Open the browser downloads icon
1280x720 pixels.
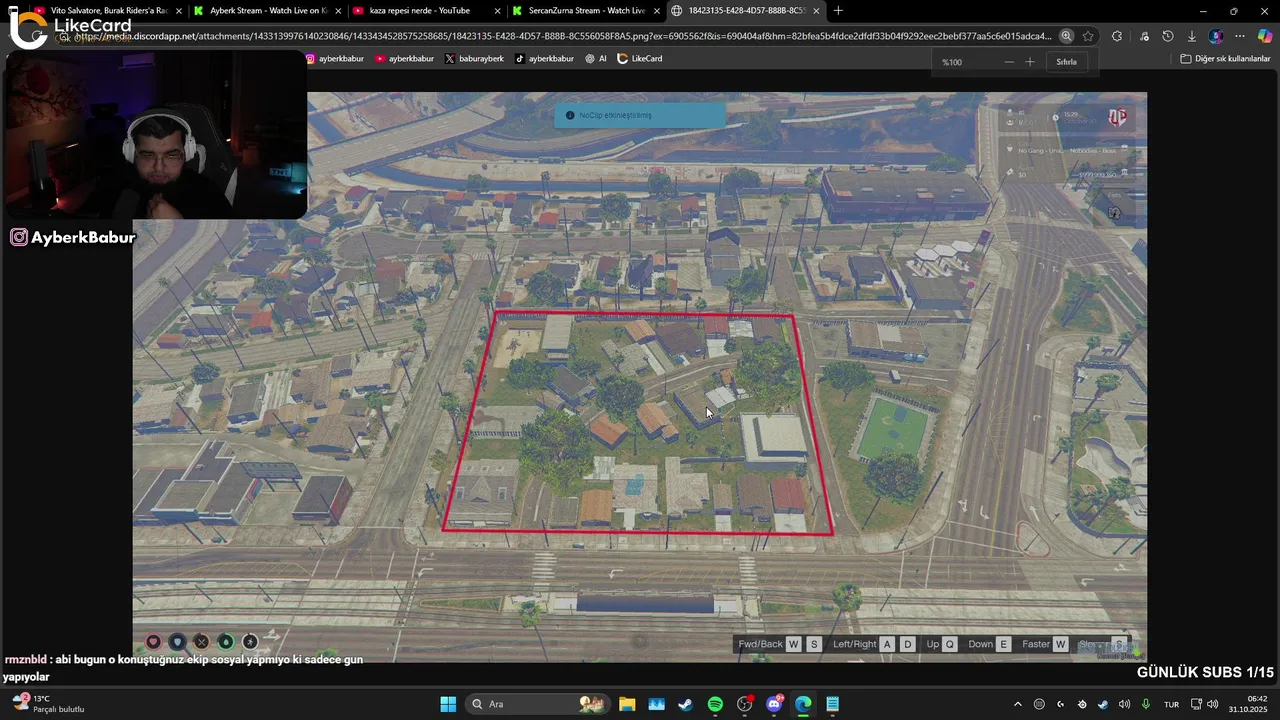pos(1191,36)
